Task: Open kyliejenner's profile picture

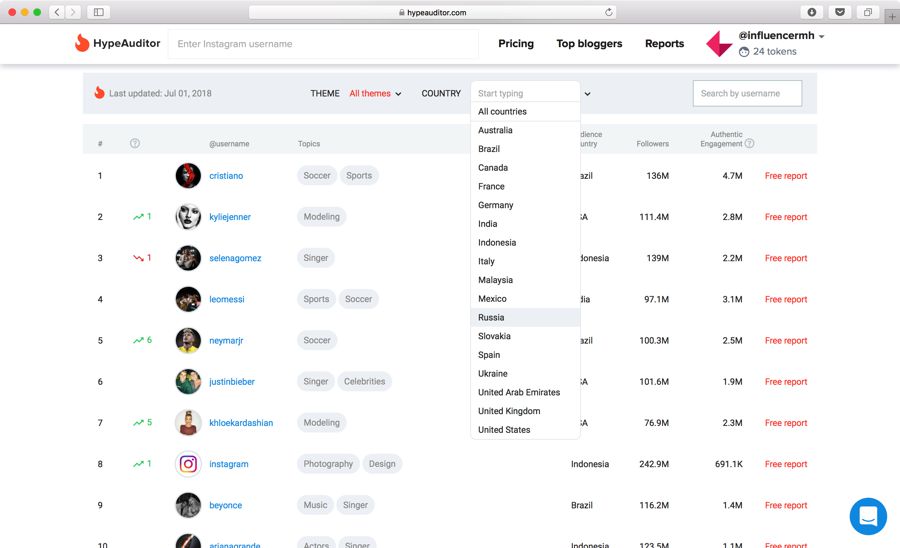Action: (x=188, y=217)
